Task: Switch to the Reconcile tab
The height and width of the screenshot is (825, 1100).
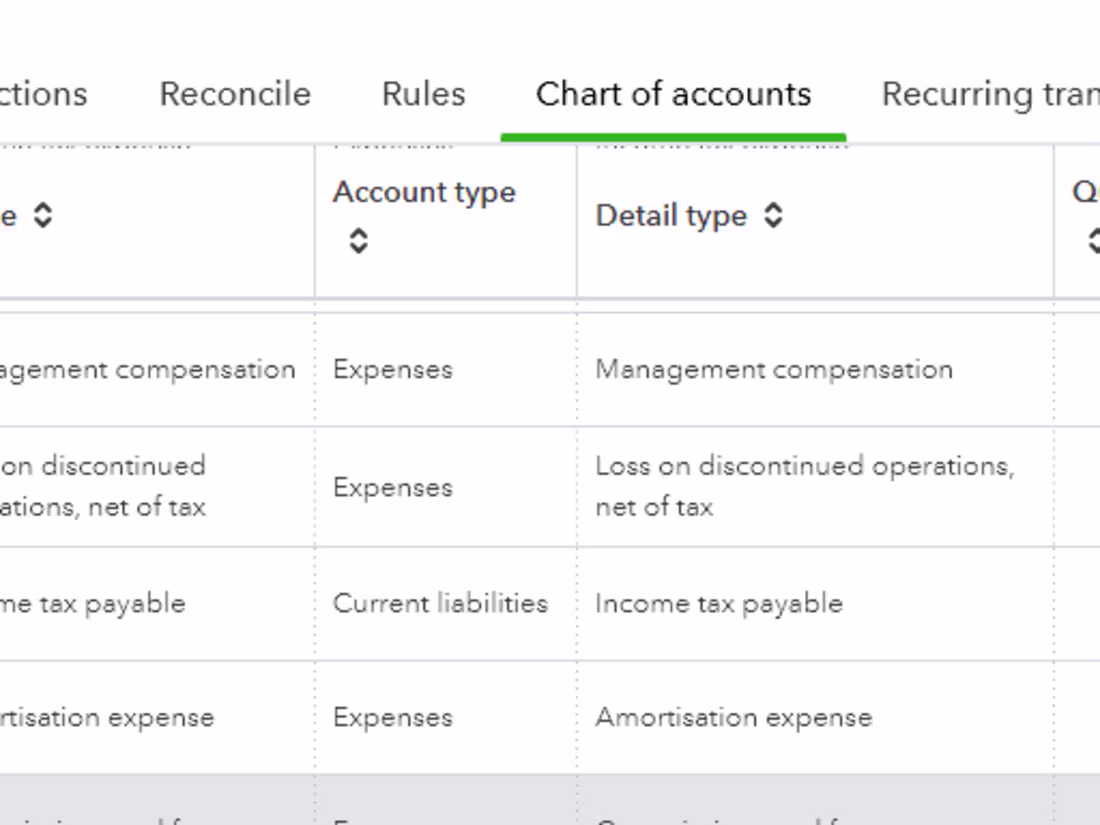Action: (x=235, y=93)
